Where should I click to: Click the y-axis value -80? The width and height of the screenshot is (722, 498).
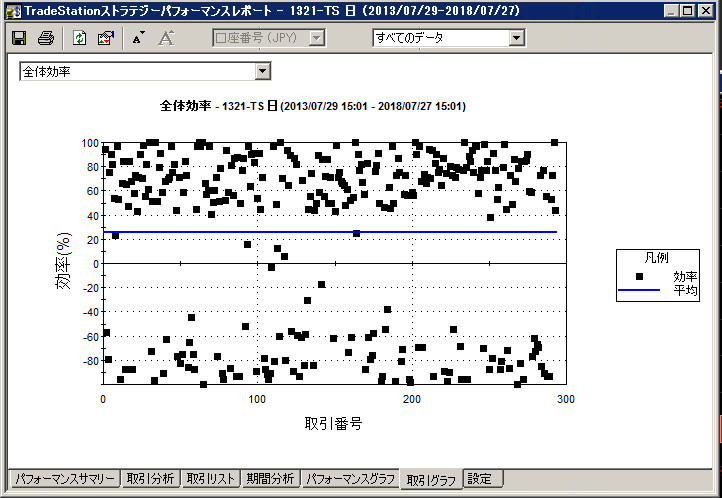(x=91, y=361)
